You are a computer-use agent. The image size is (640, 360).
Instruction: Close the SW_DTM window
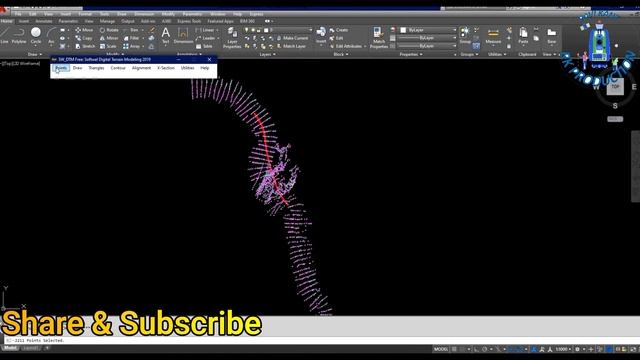pyautogui.click(x=209, y=60)
